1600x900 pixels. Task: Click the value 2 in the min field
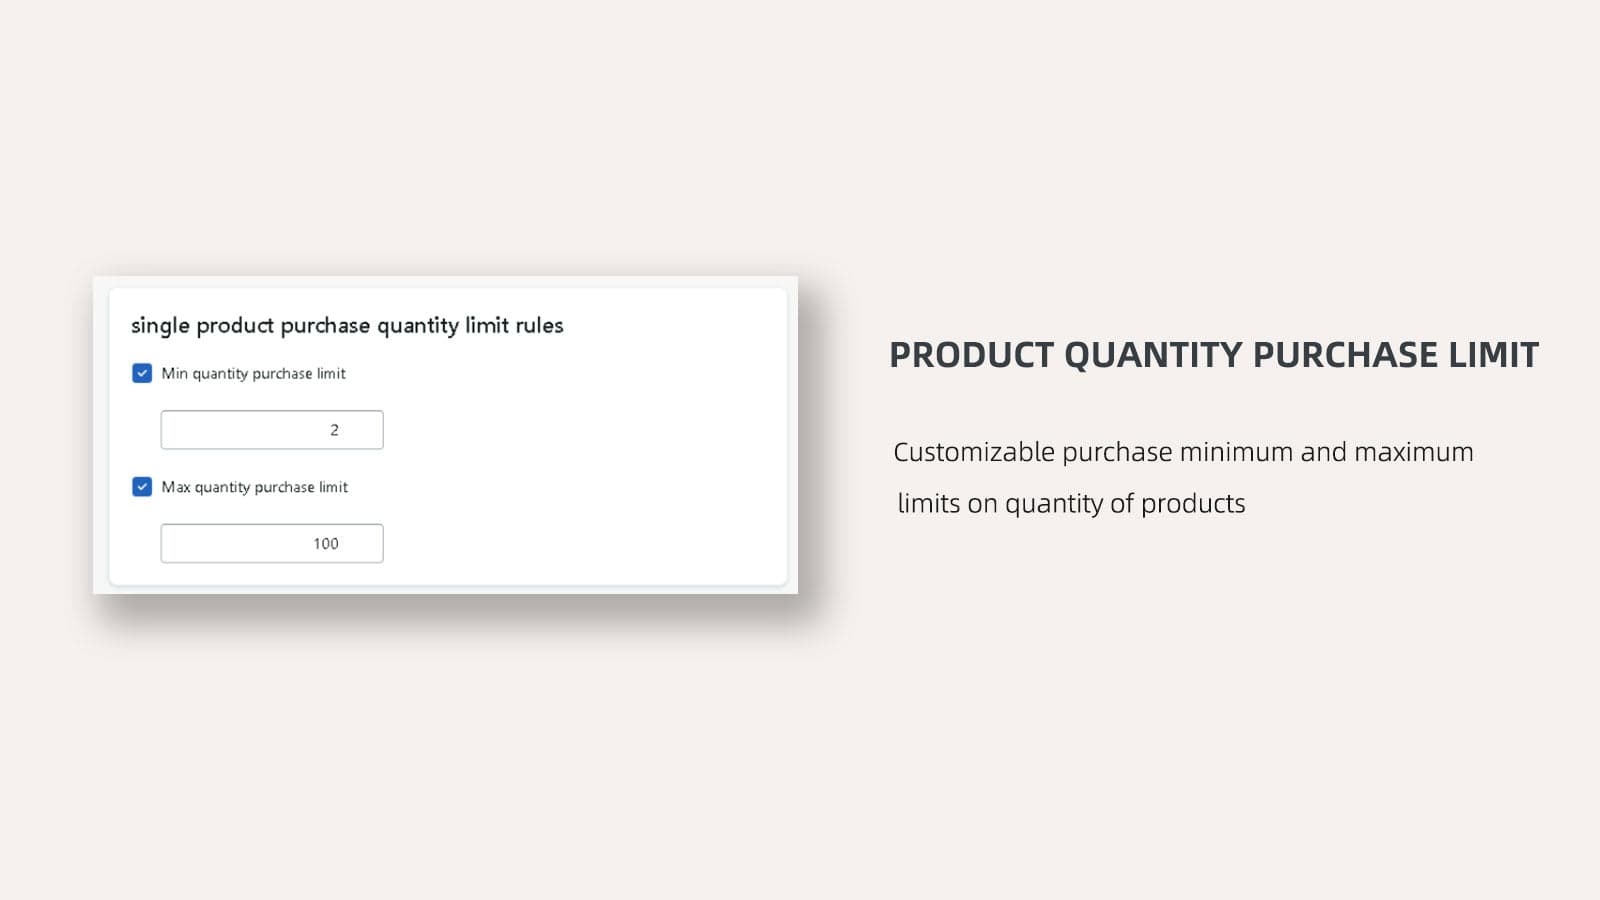click(x=334, y=430)
